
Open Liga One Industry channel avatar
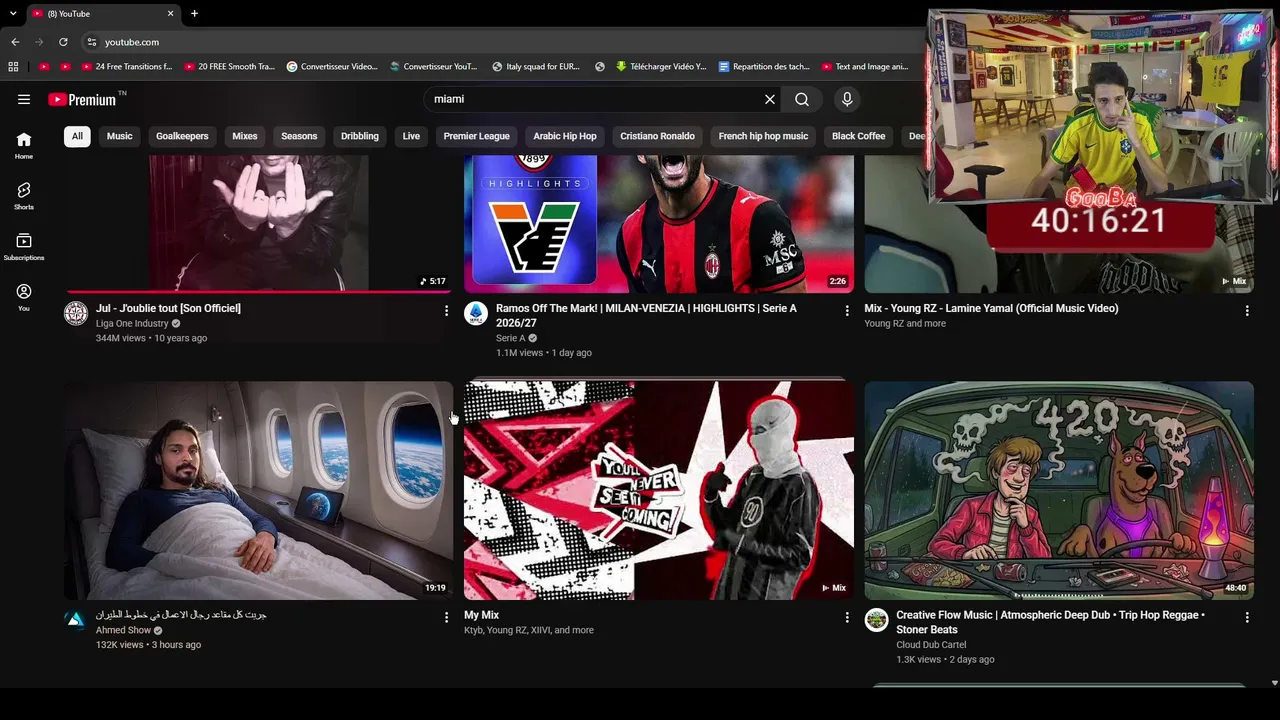tap(76, 314)
